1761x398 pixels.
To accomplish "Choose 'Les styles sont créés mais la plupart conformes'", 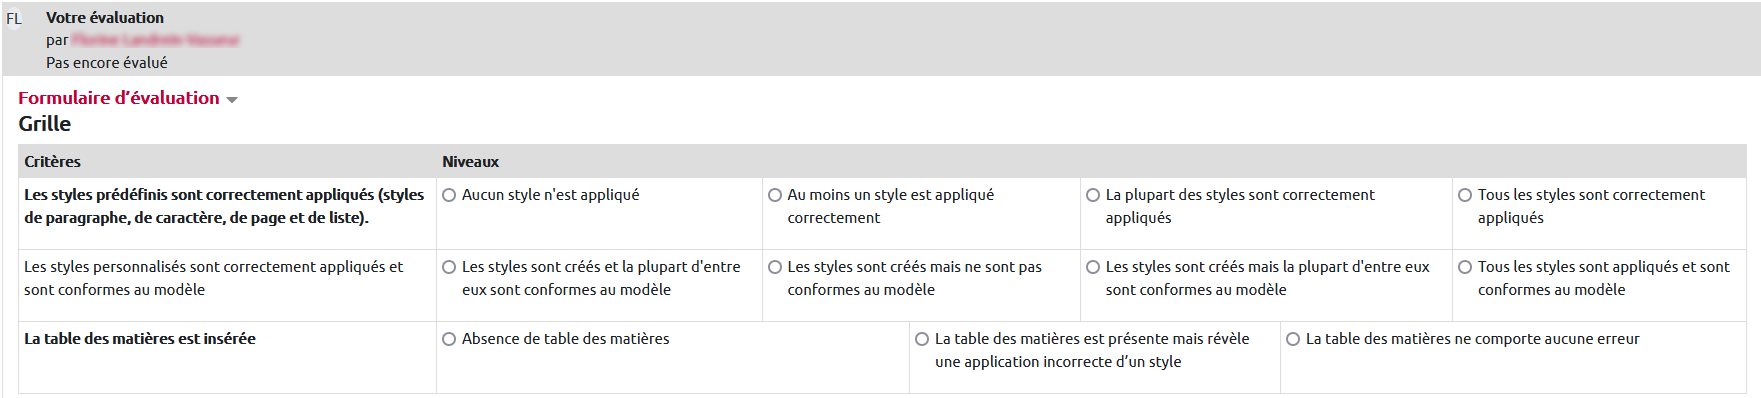I will pyautogui.click(x=1093, y=267).
